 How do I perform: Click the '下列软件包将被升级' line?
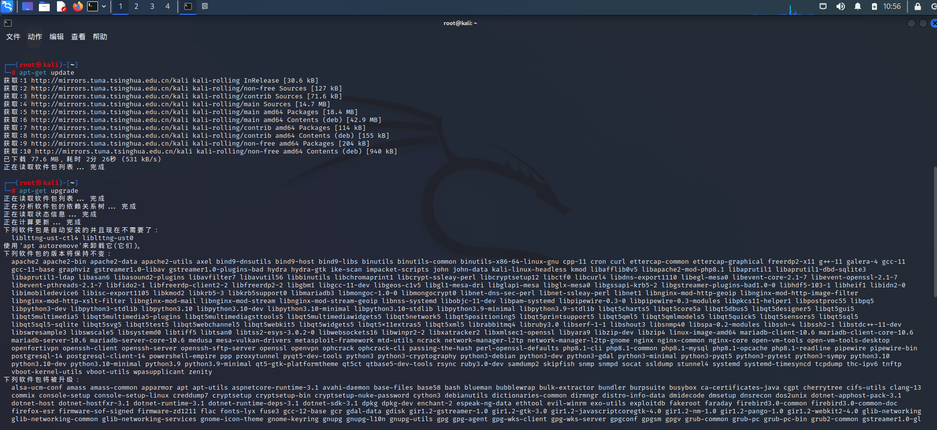tap(41, 379)
